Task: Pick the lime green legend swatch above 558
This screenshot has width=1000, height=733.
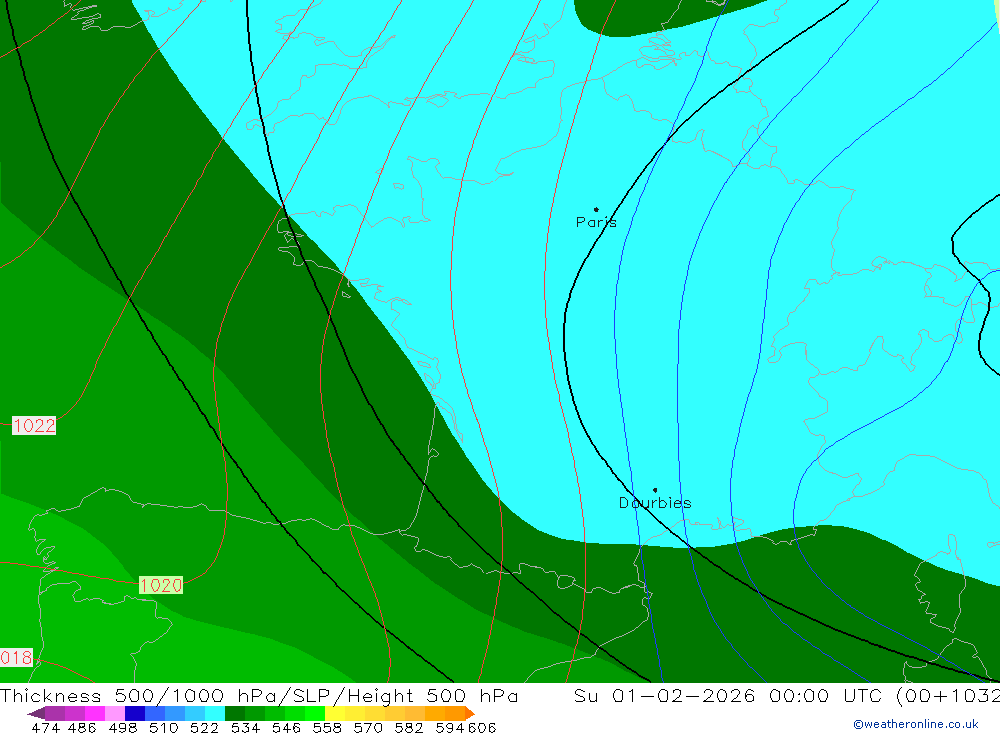Action: 315,713
